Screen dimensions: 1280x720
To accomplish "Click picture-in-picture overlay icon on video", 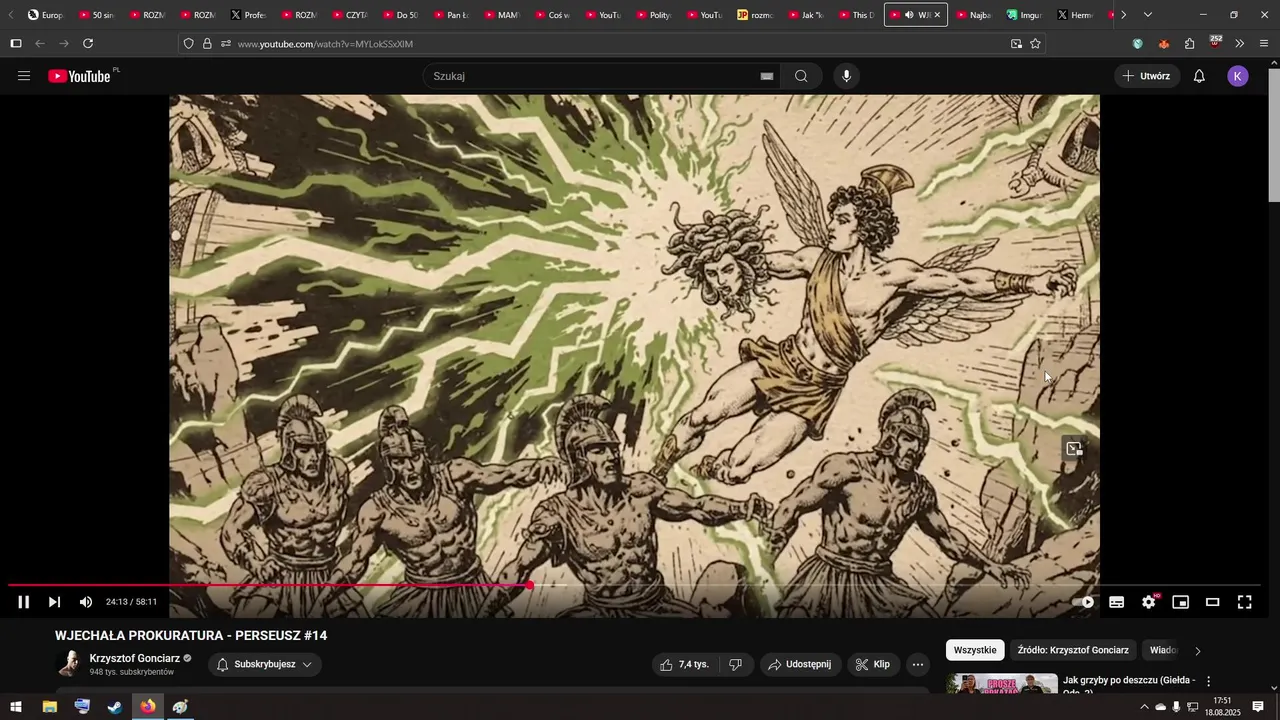I will coord(1074,449).
